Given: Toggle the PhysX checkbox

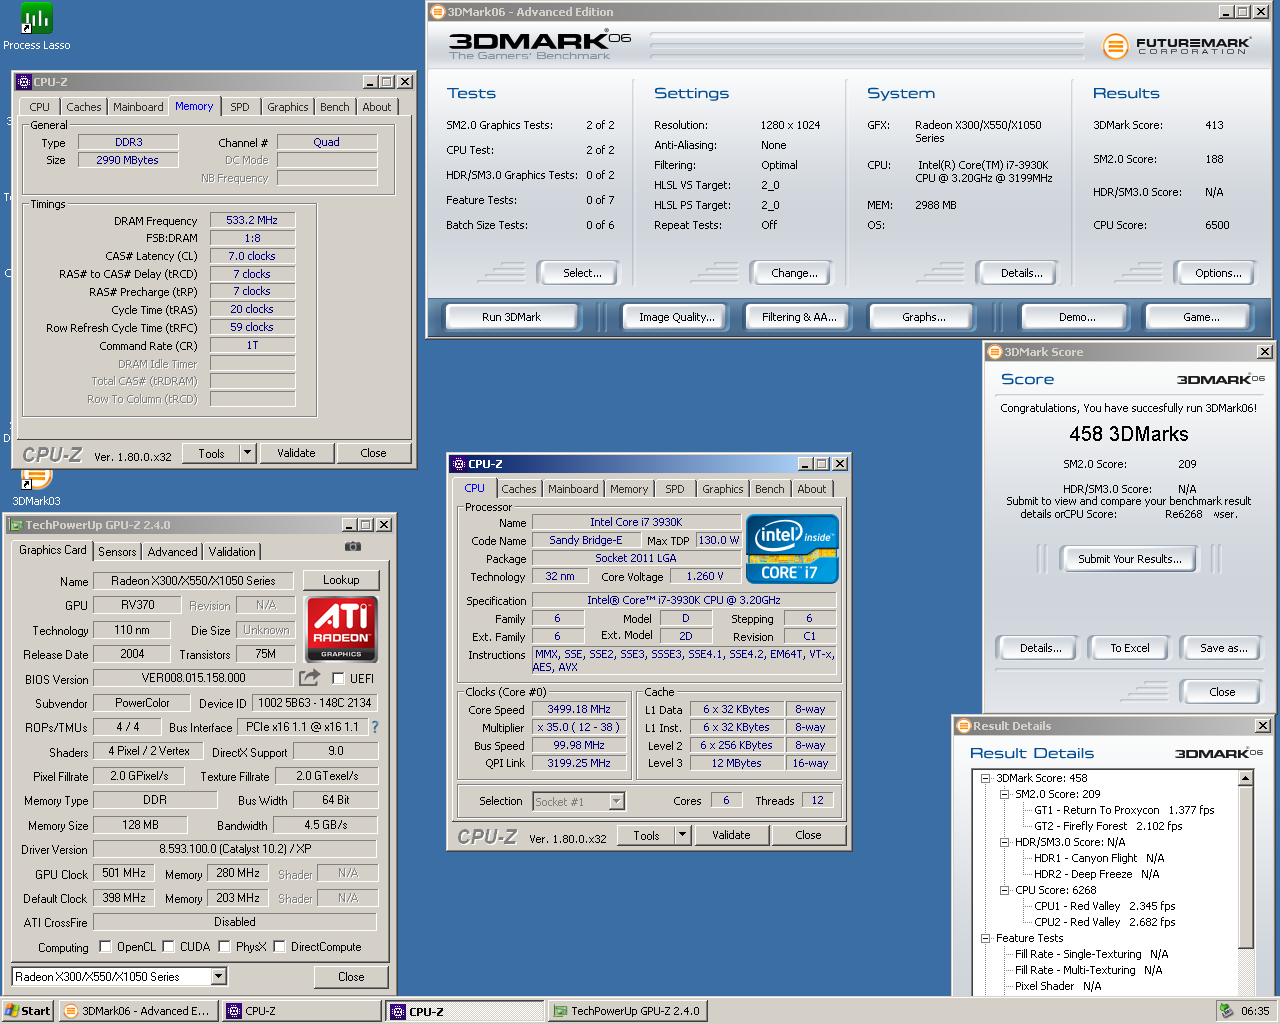Looking at the screenshot, I should 224,946.
